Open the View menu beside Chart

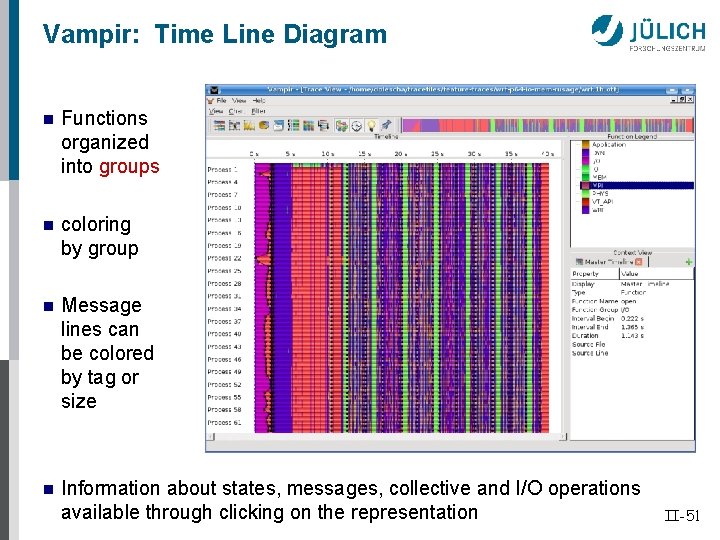(215, 111)
